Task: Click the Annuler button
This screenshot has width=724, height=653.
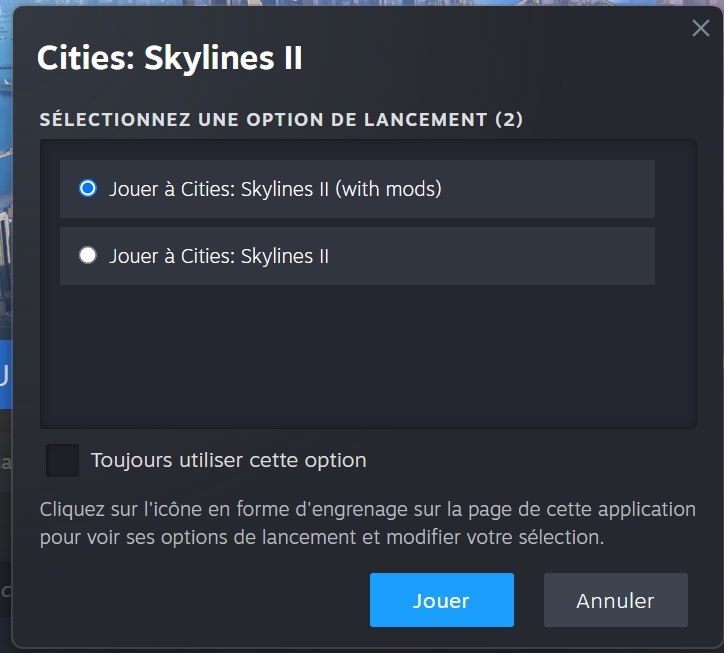Action: pyautogui.click(x=615, y=600)
